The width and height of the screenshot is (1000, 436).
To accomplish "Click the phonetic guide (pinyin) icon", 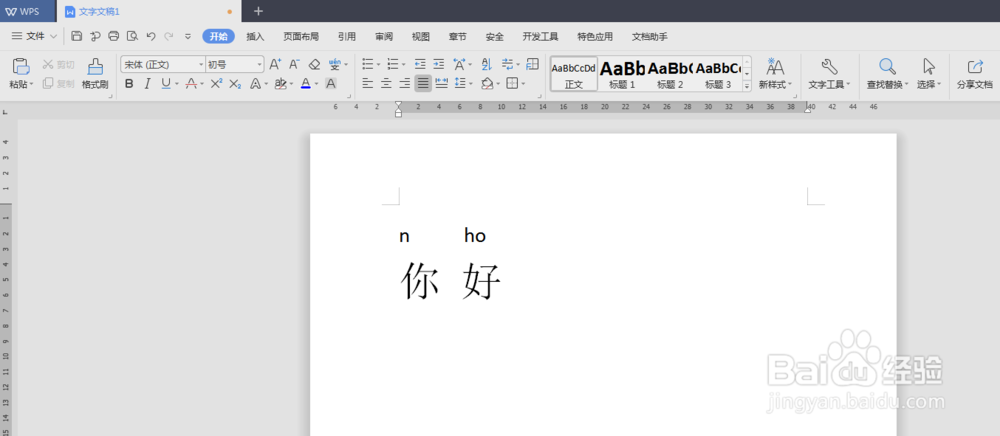I will tap(334, 64).
